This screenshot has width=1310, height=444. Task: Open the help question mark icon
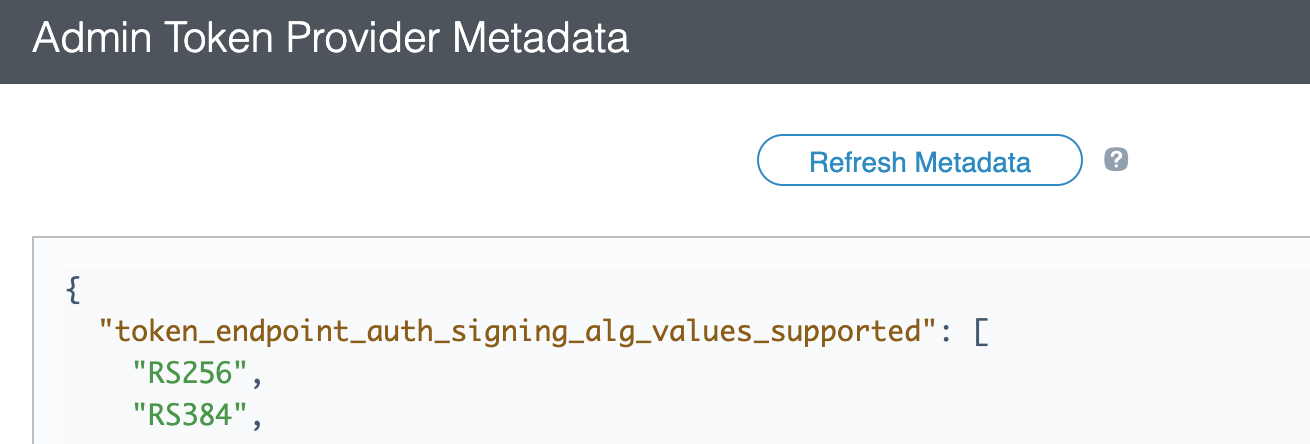pyautogui.click(x=1116, y=160)
